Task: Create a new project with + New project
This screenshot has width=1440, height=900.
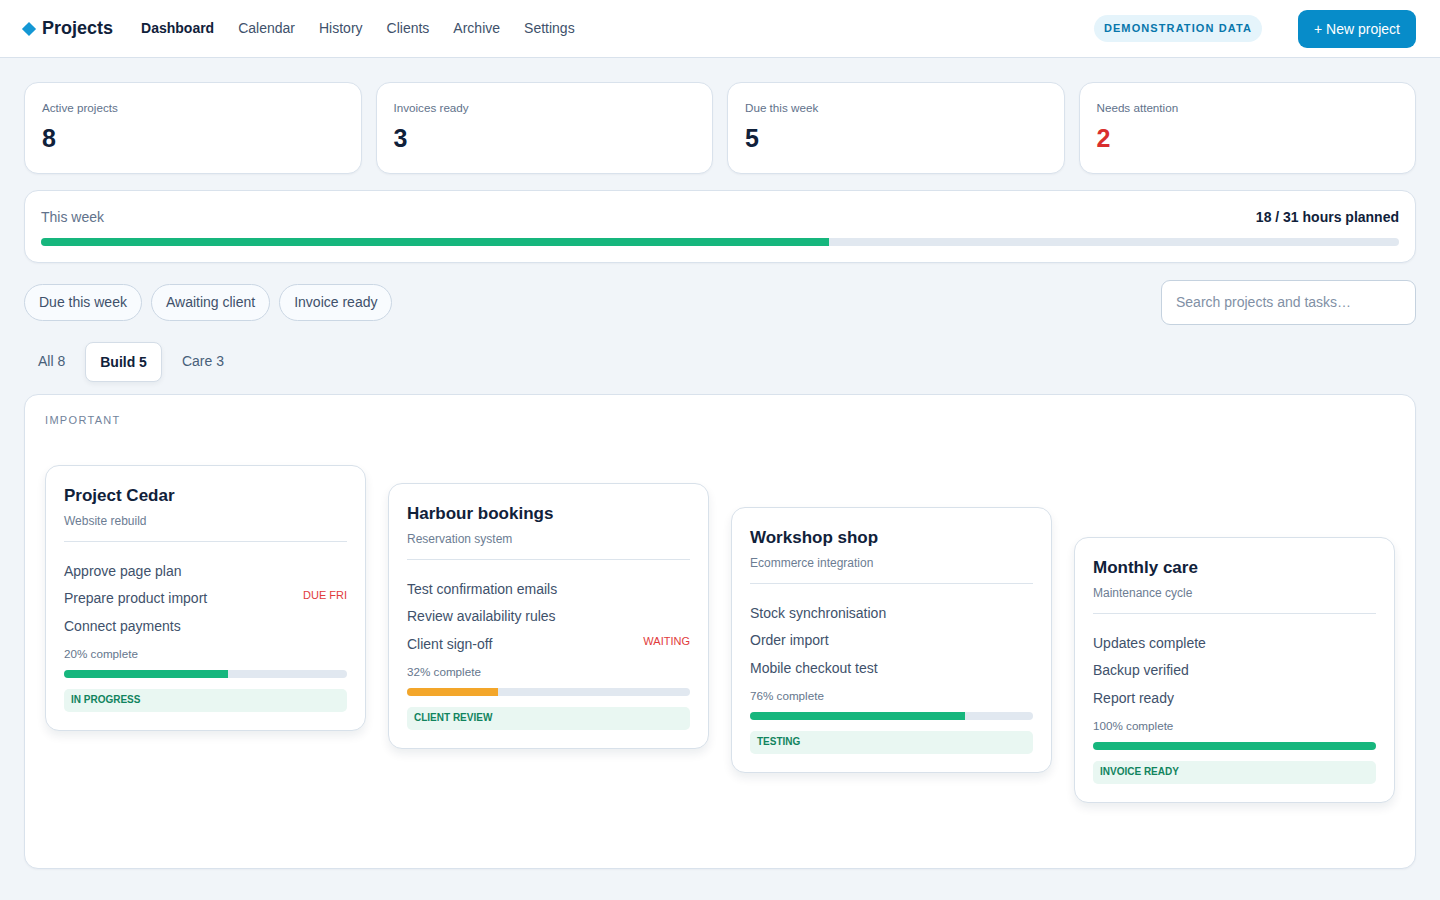Action: pyautogui.click(x=1356, y=29)
